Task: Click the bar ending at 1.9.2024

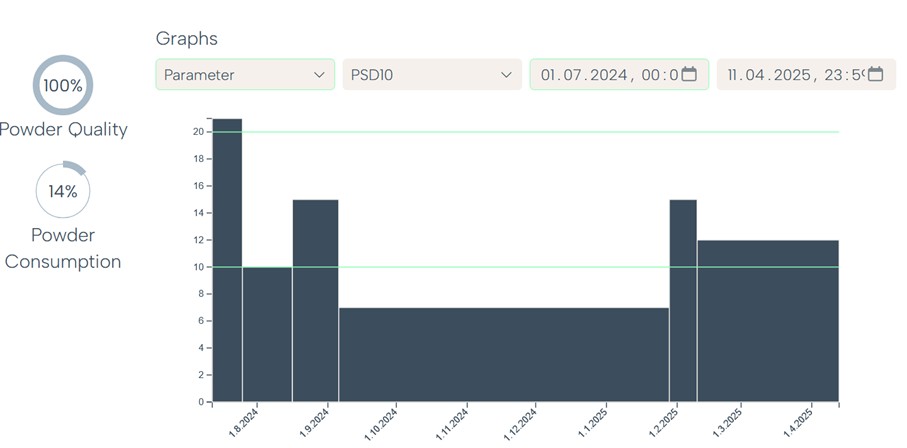Action: 315,300
